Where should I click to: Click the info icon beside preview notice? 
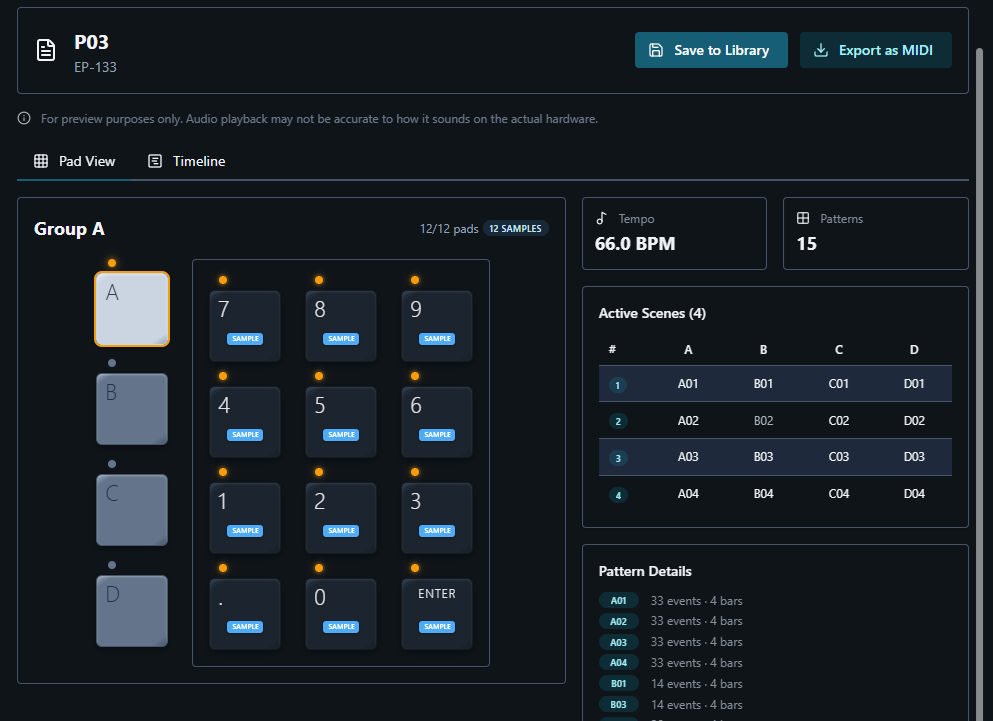point(25,119)
